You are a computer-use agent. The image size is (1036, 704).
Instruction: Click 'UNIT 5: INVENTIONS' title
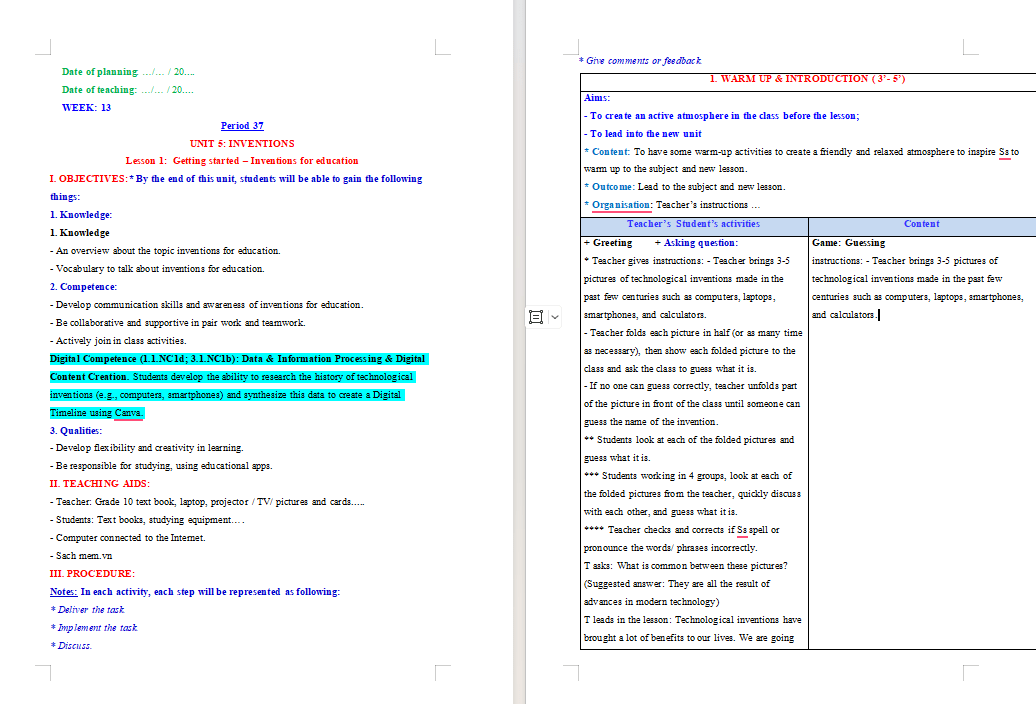point(242,143)
